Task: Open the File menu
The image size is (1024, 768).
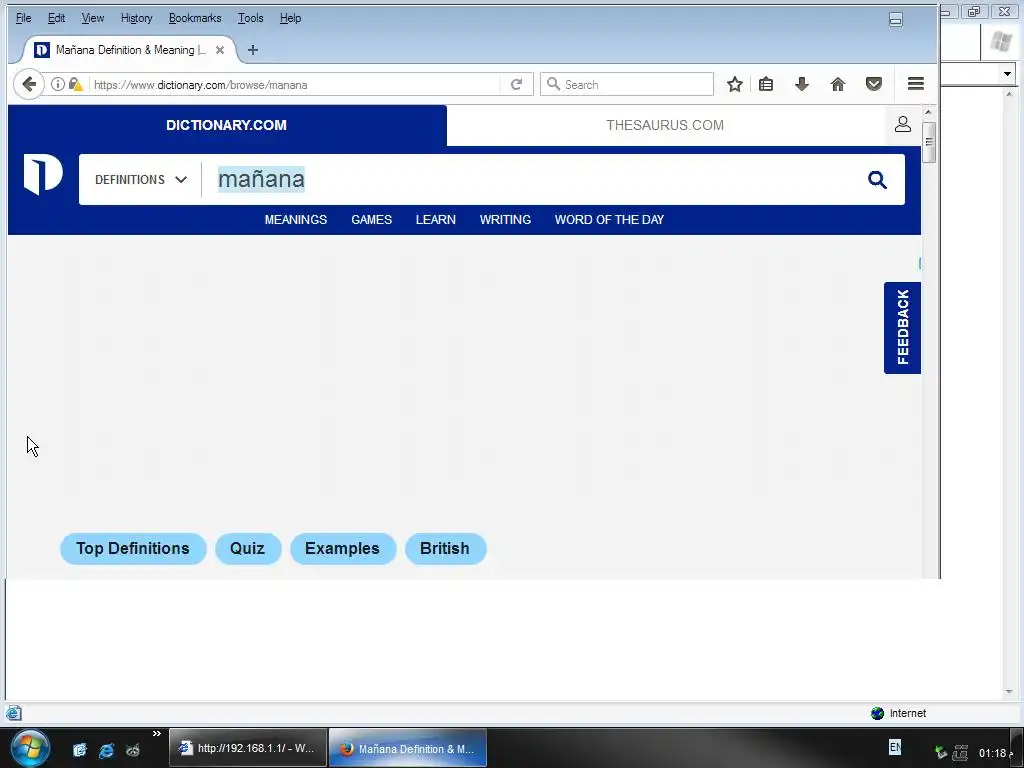Action: [x=24, y=18]
